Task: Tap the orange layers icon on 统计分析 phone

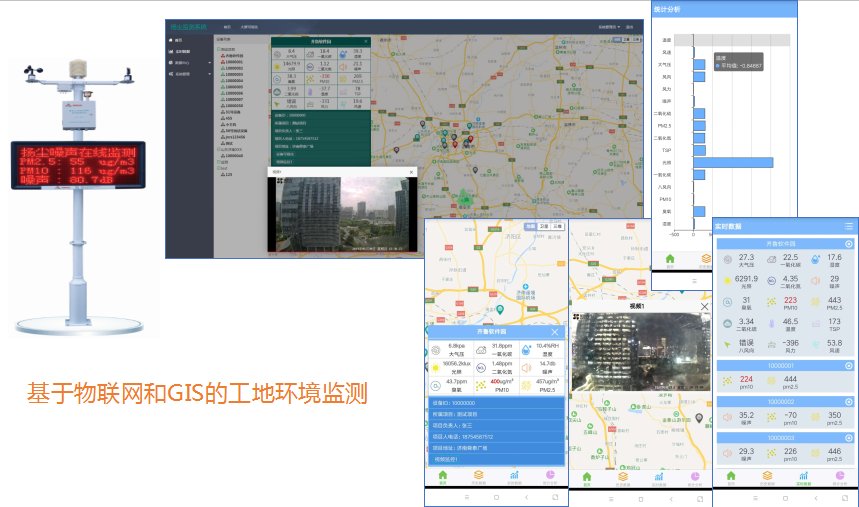Action: point(706,261)
